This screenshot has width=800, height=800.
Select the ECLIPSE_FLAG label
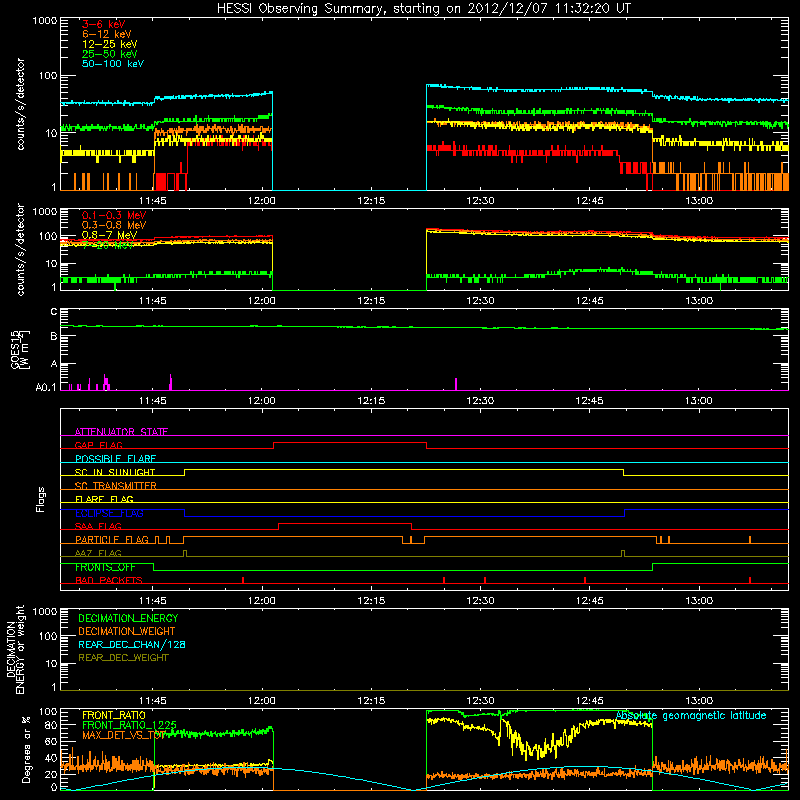(109, 513)
